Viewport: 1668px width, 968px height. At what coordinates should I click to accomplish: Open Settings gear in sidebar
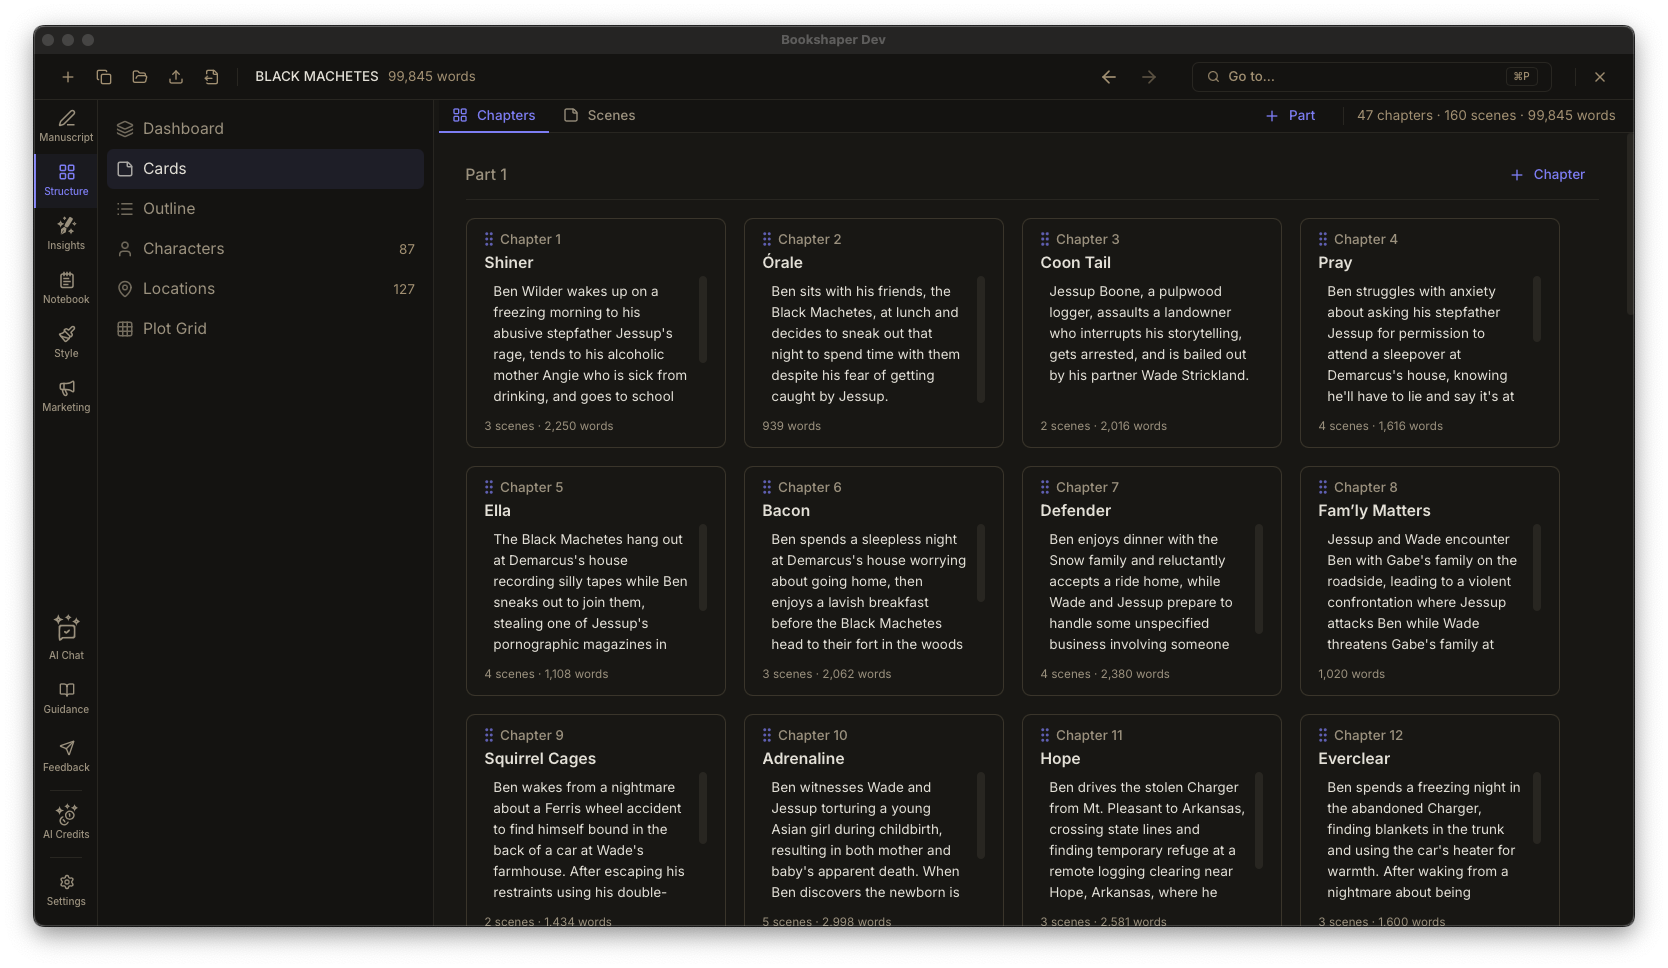coord(66,889)
